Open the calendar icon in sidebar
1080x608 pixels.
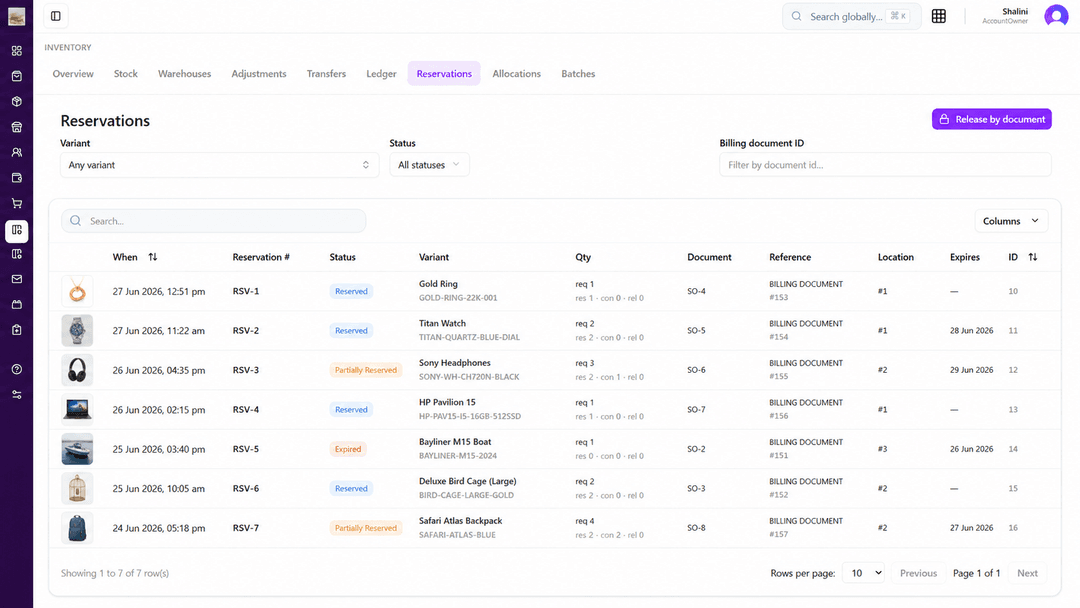(17, 304)
